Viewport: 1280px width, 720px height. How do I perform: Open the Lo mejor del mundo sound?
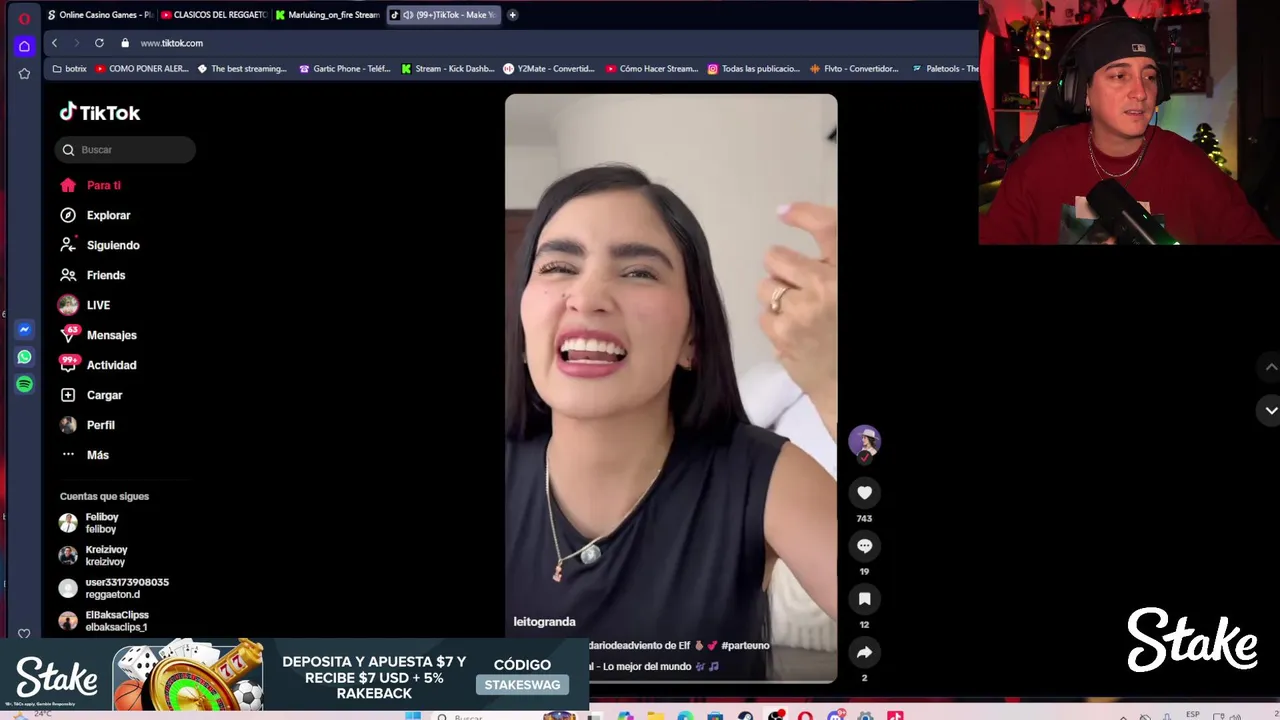653,666
